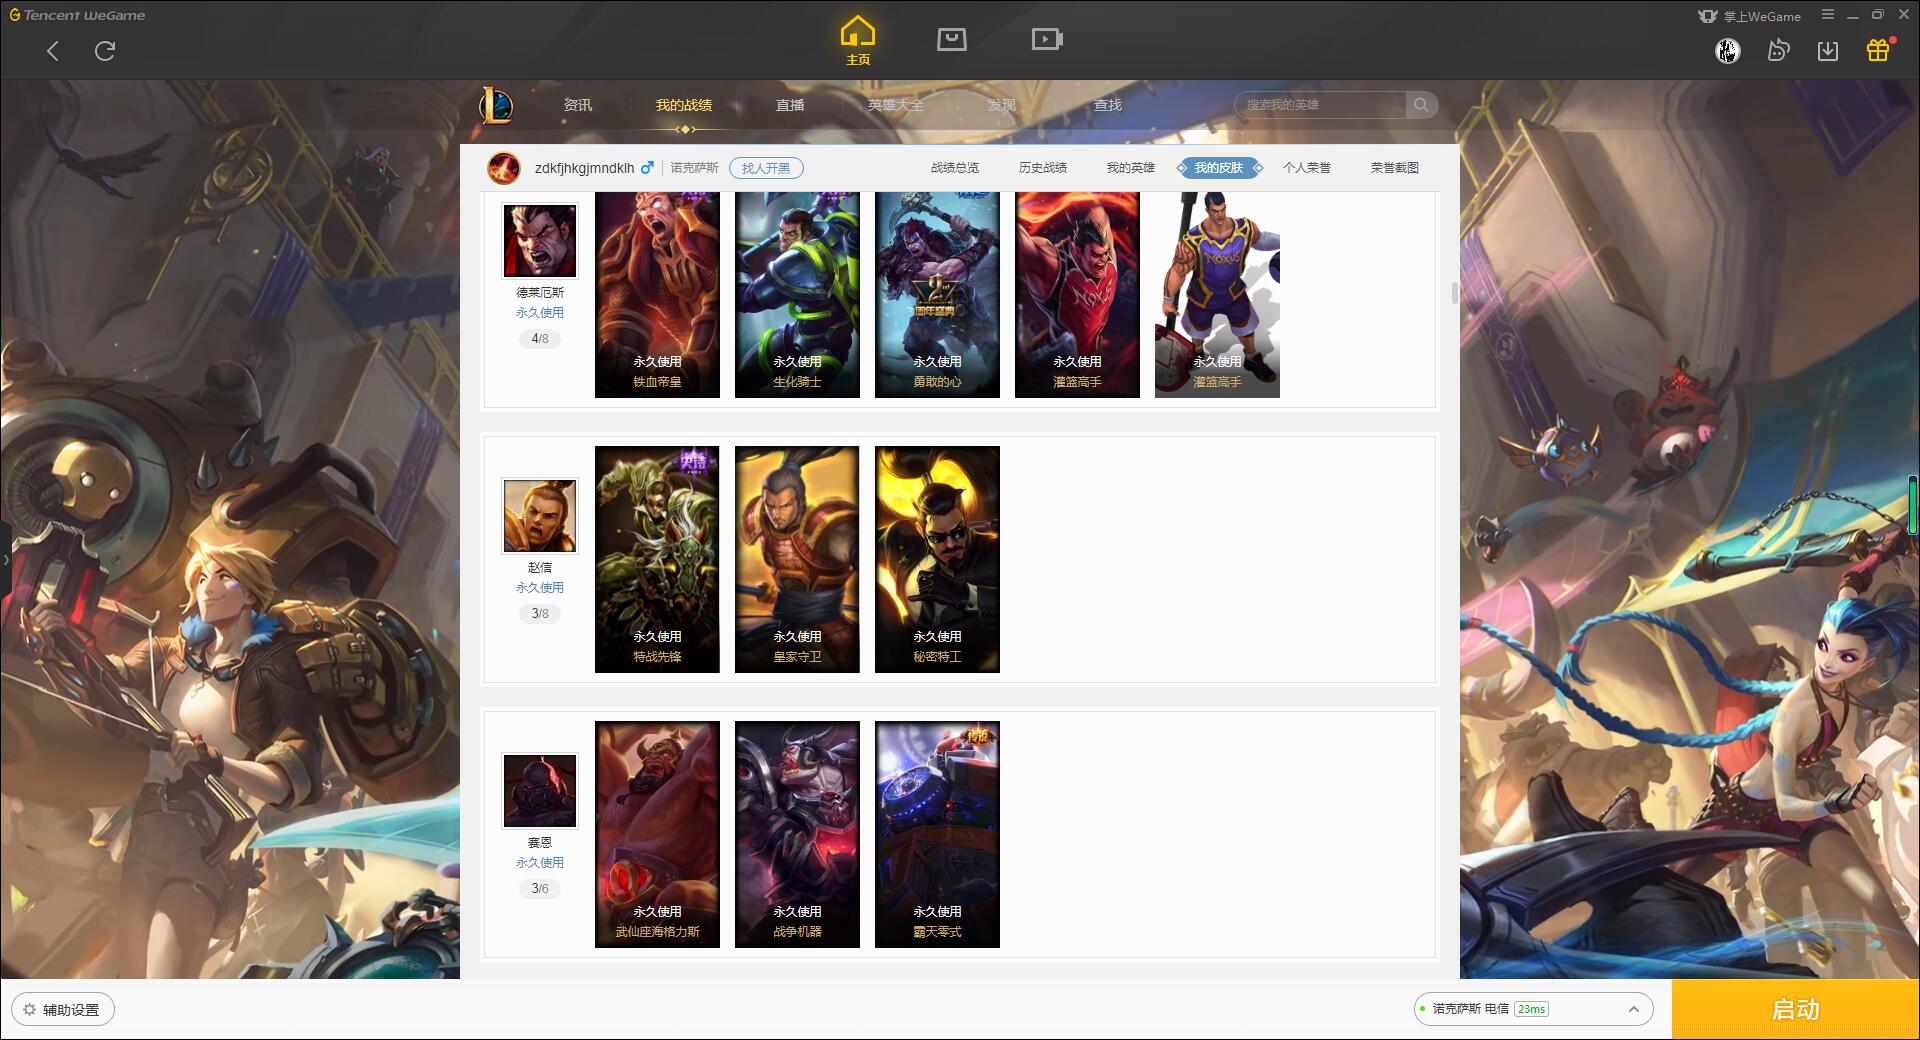Open the 战争机器 skin card
1920x1040 pixels.
pyautogui.click(x=797, y=834)
